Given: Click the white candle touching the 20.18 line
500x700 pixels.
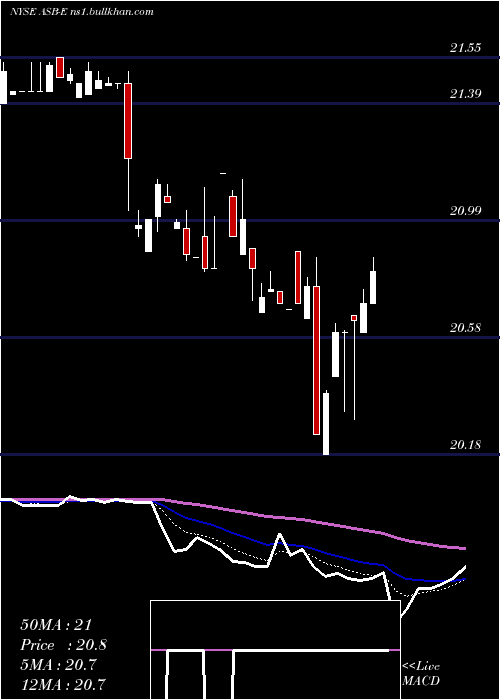Looking at the screenshot, I should coord(326,424).
